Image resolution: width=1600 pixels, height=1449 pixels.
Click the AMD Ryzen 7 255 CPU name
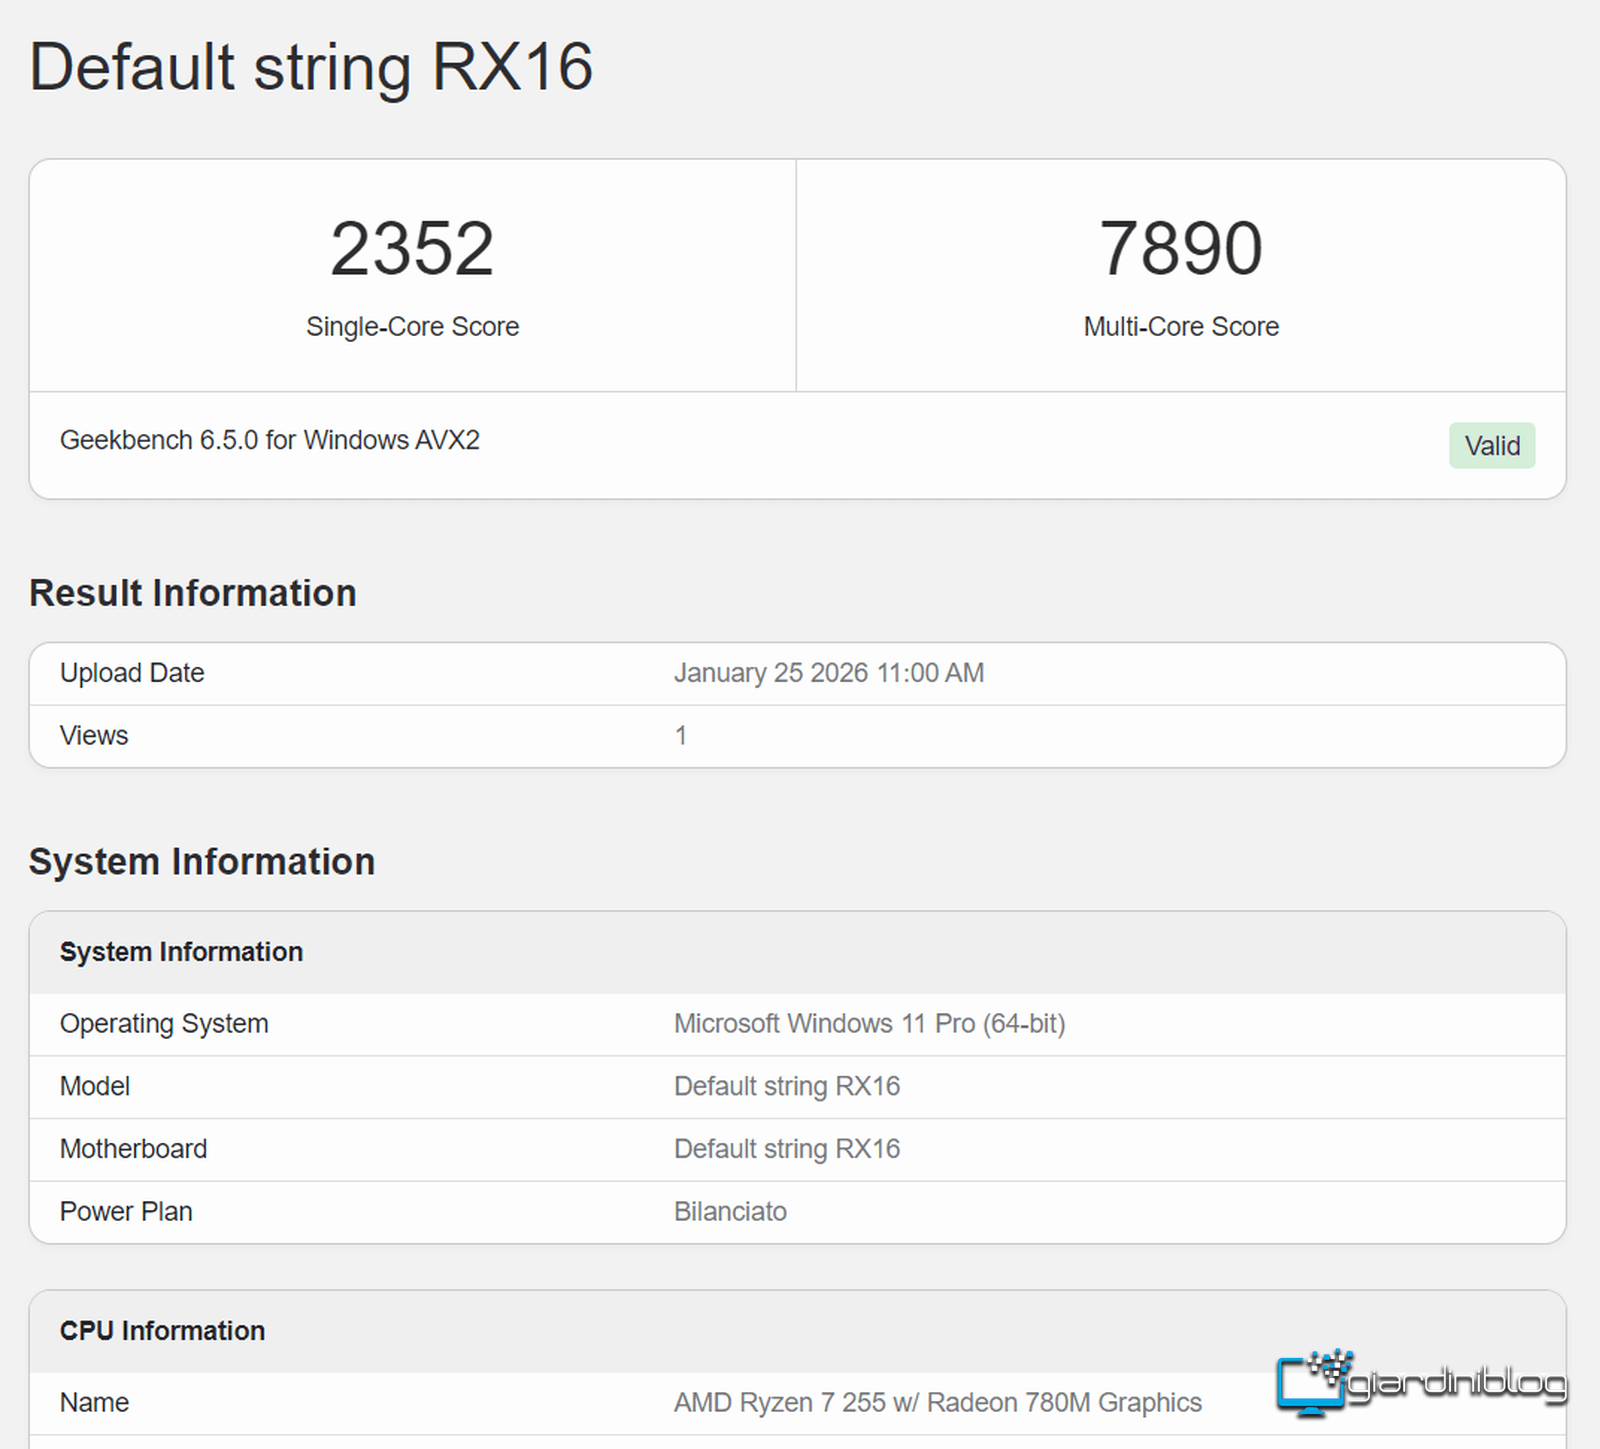(x=937, y=1403)
